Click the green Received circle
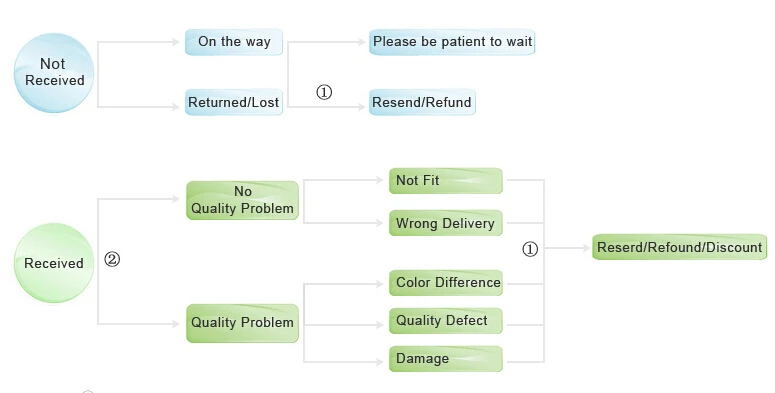Screen dimensions: 775x393 pyautogui.click(x=54, y=263)
